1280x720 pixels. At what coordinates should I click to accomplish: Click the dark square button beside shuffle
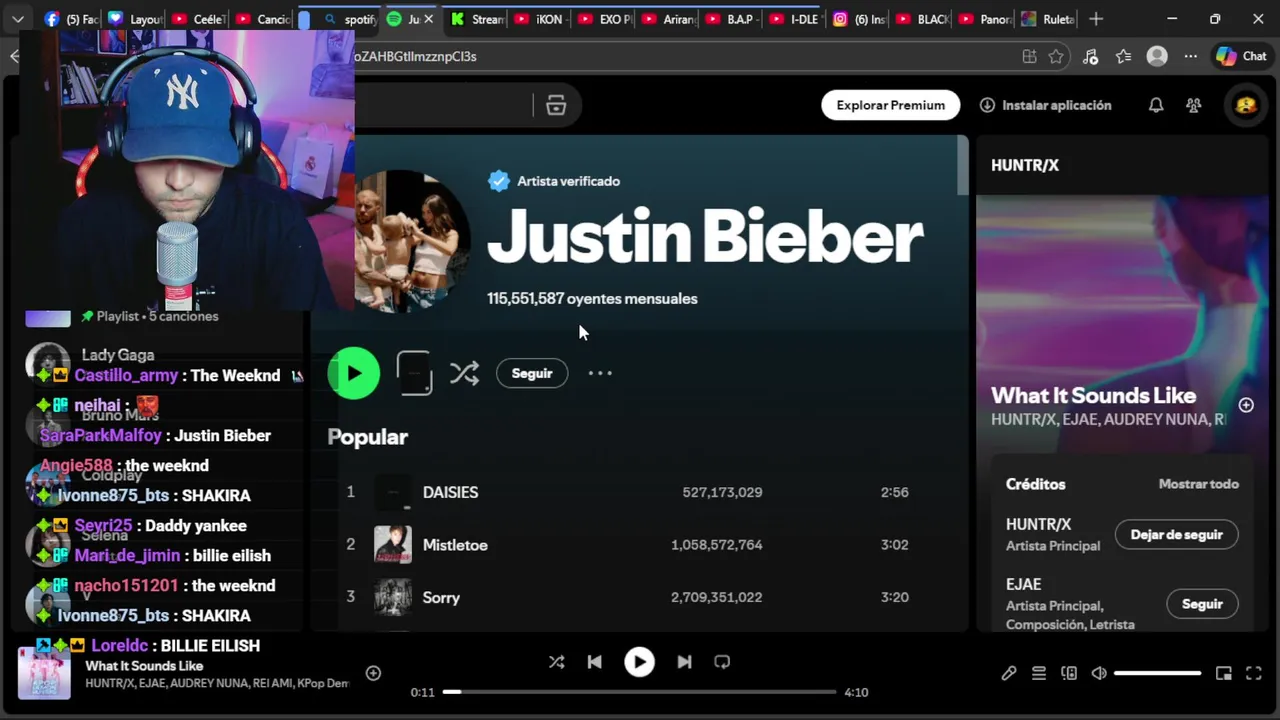pos(414,373)
